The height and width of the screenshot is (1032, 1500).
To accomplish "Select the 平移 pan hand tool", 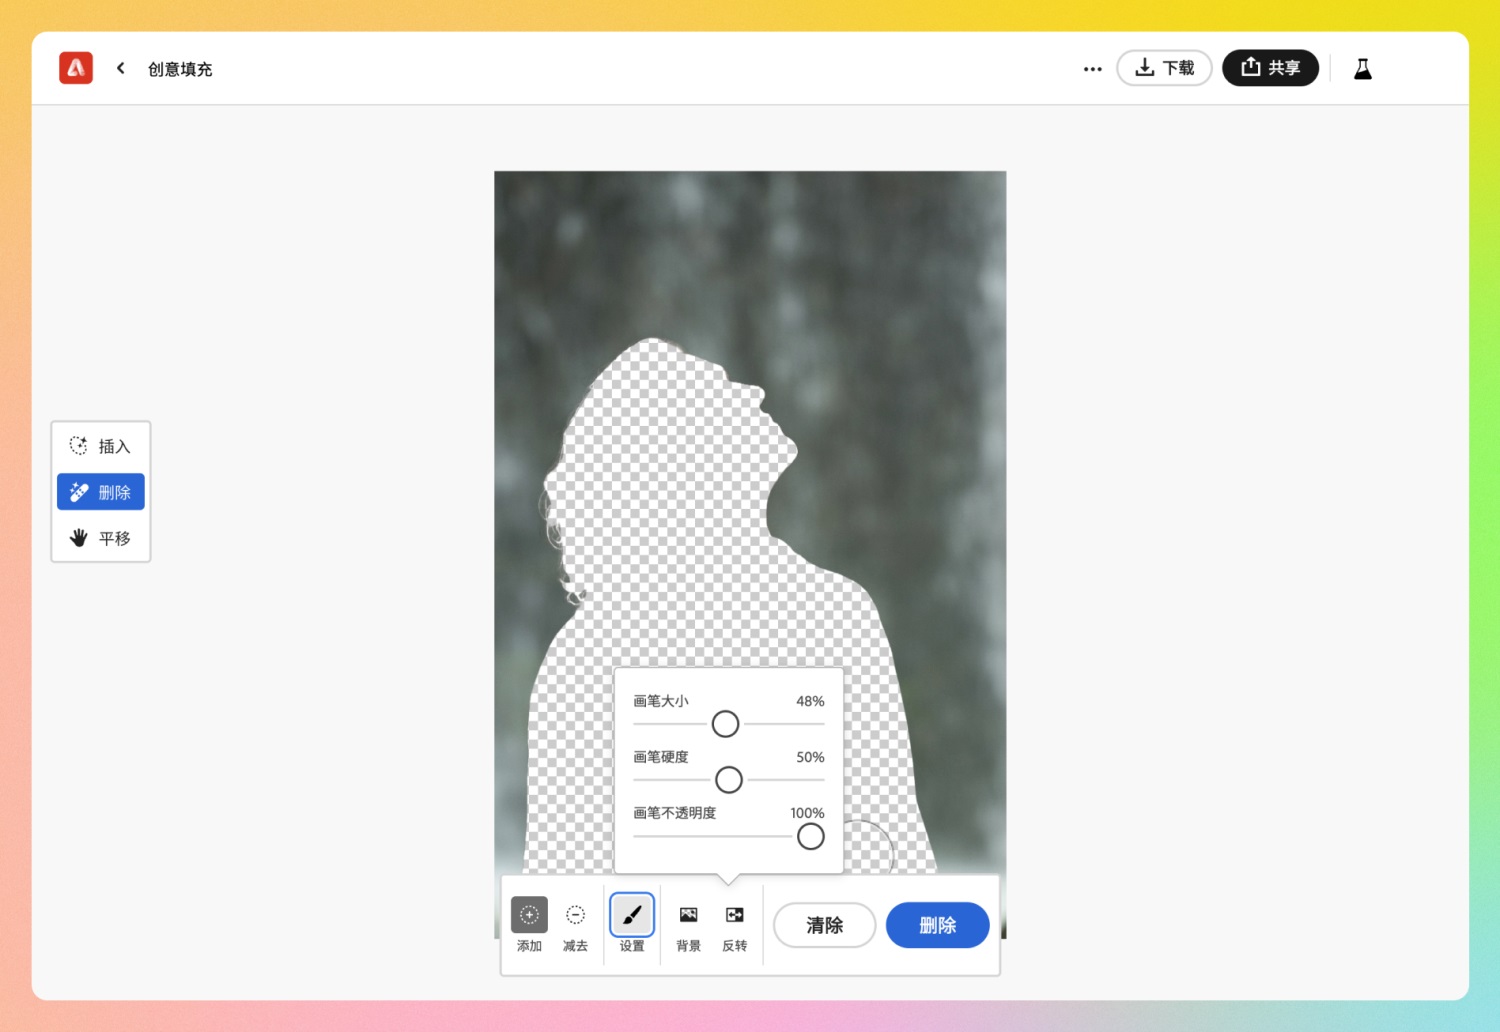I will 101,538.
